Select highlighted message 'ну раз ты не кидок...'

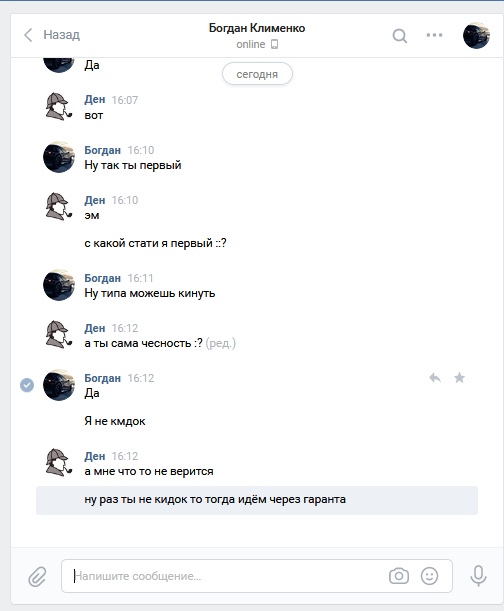257,500
